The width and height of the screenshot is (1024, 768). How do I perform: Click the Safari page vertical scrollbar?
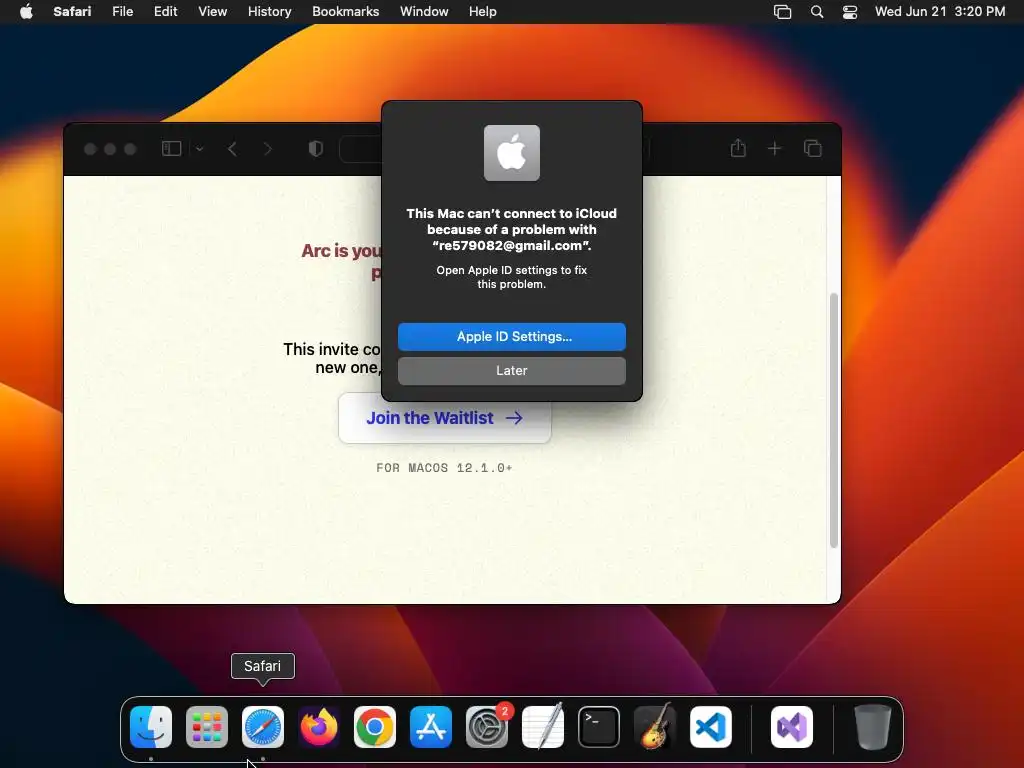click(833, 421)
